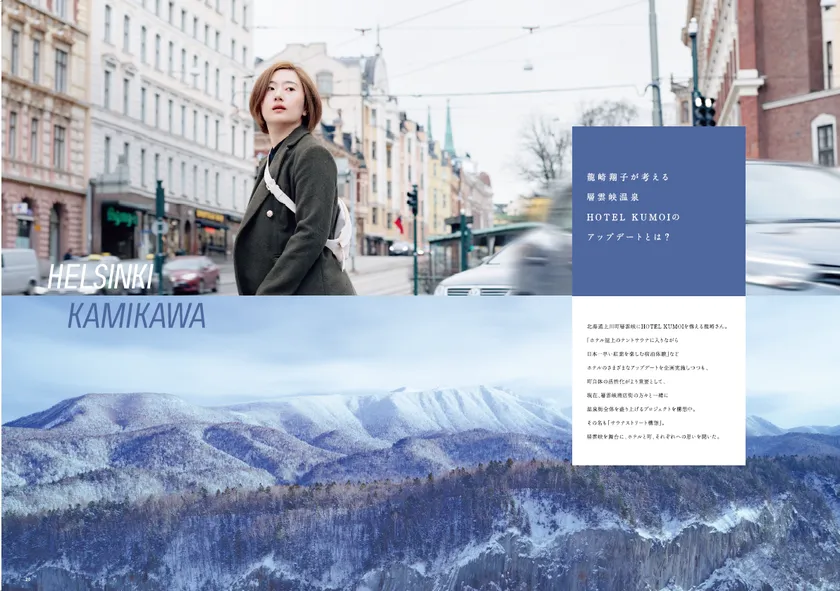Click the line starting '町自体の活性化'
This screenshot has height=591, width=840.
pos(626,381)
